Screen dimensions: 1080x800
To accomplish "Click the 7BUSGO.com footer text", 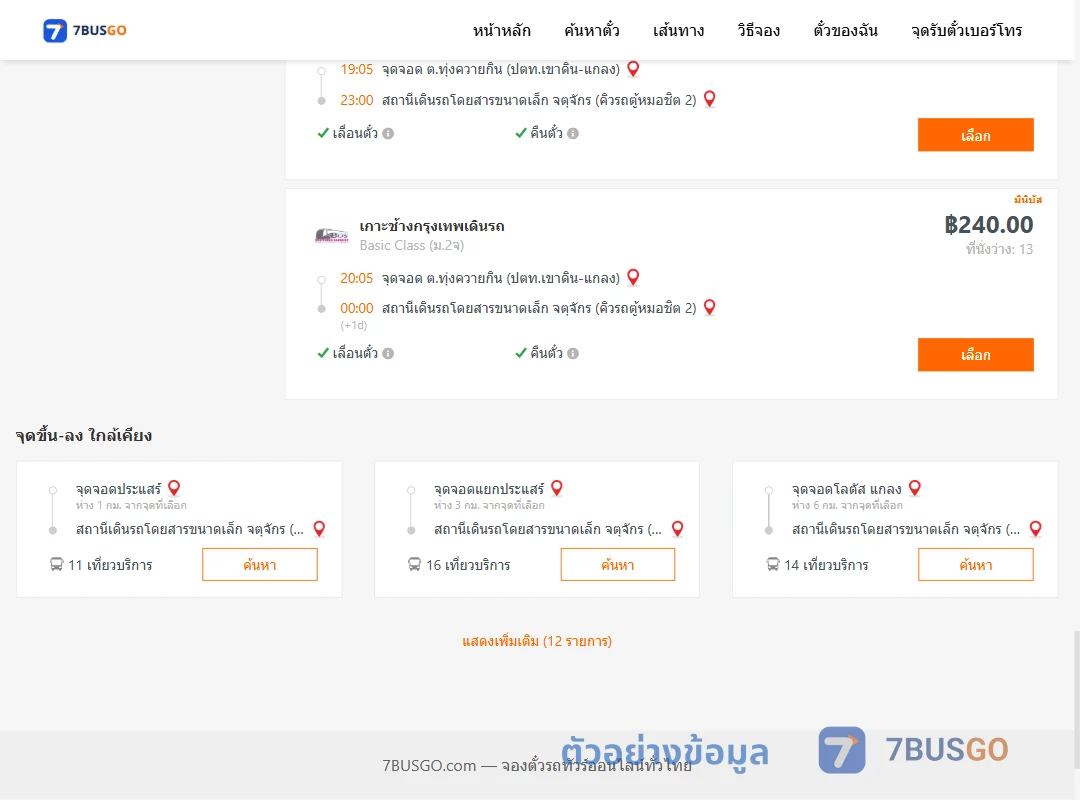I will pyautogui.click(x=537, y=766).
